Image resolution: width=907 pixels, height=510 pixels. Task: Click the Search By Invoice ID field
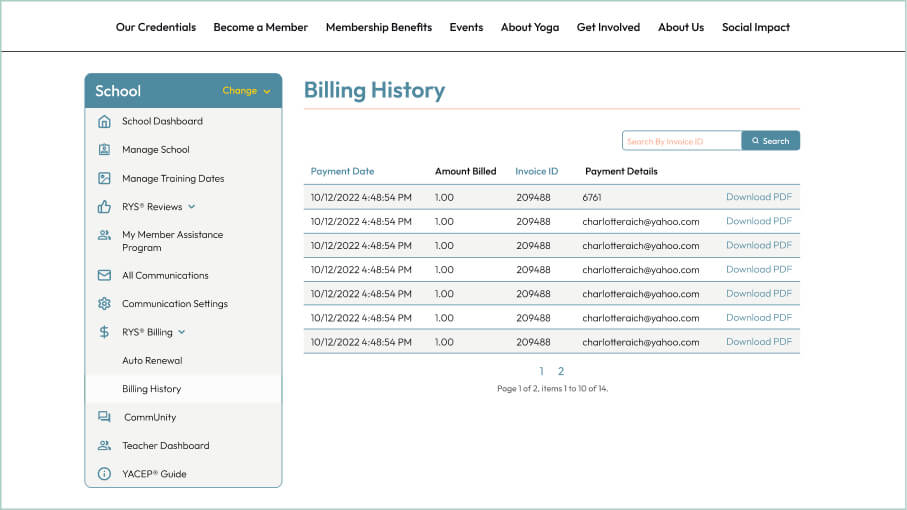[681, 141]
